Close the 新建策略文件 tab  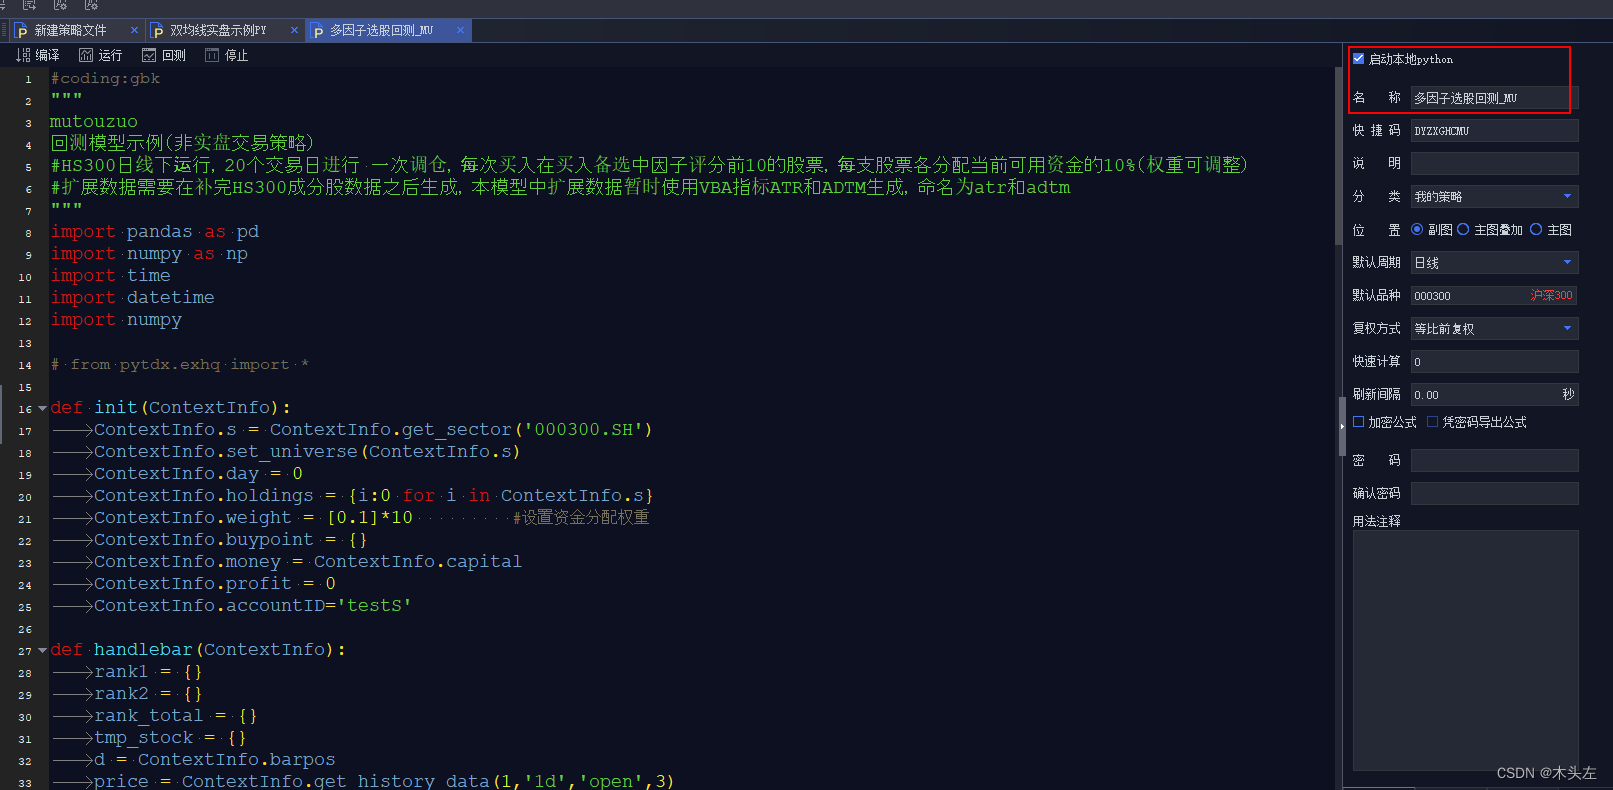(x=134, y=30)
